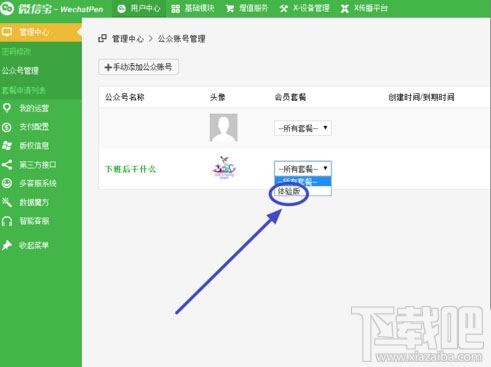Screen dimensions: 491x367
Task: Click the 版权信息 windows-flag icon
Action: (x=7, y=146)
